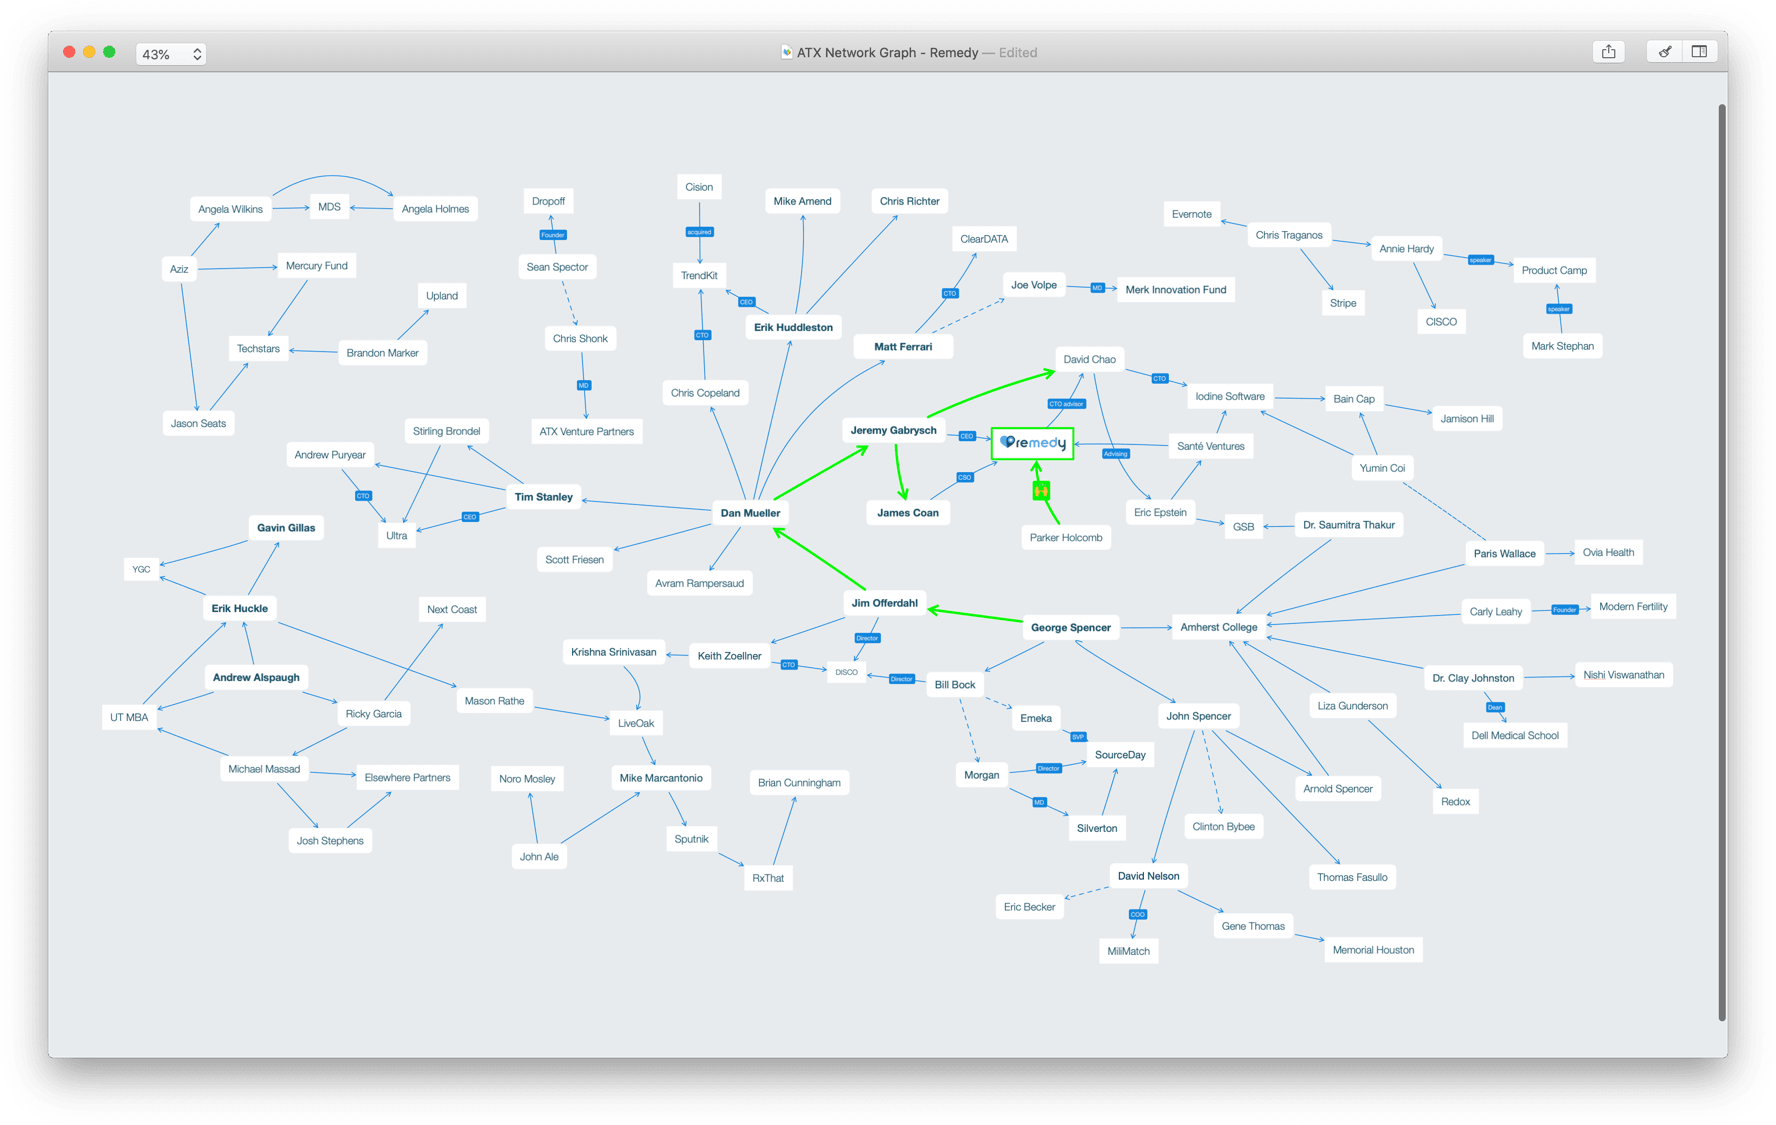The height and width of the screenshot is (1125, 1776).
Task: Select the TrendKit node
Action: coord(699,276)
